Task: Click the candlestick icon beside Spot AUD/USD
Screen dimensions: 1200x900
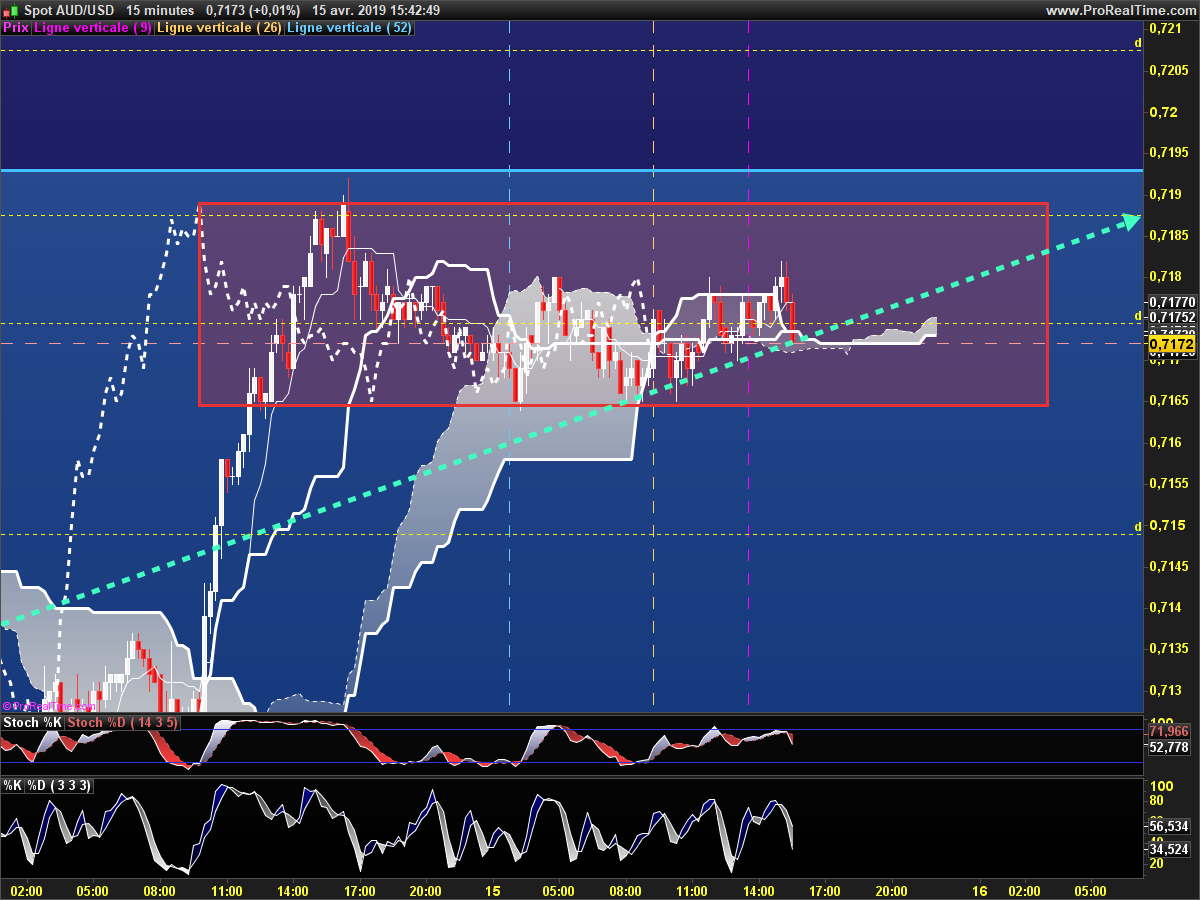Action: [9, 10]
